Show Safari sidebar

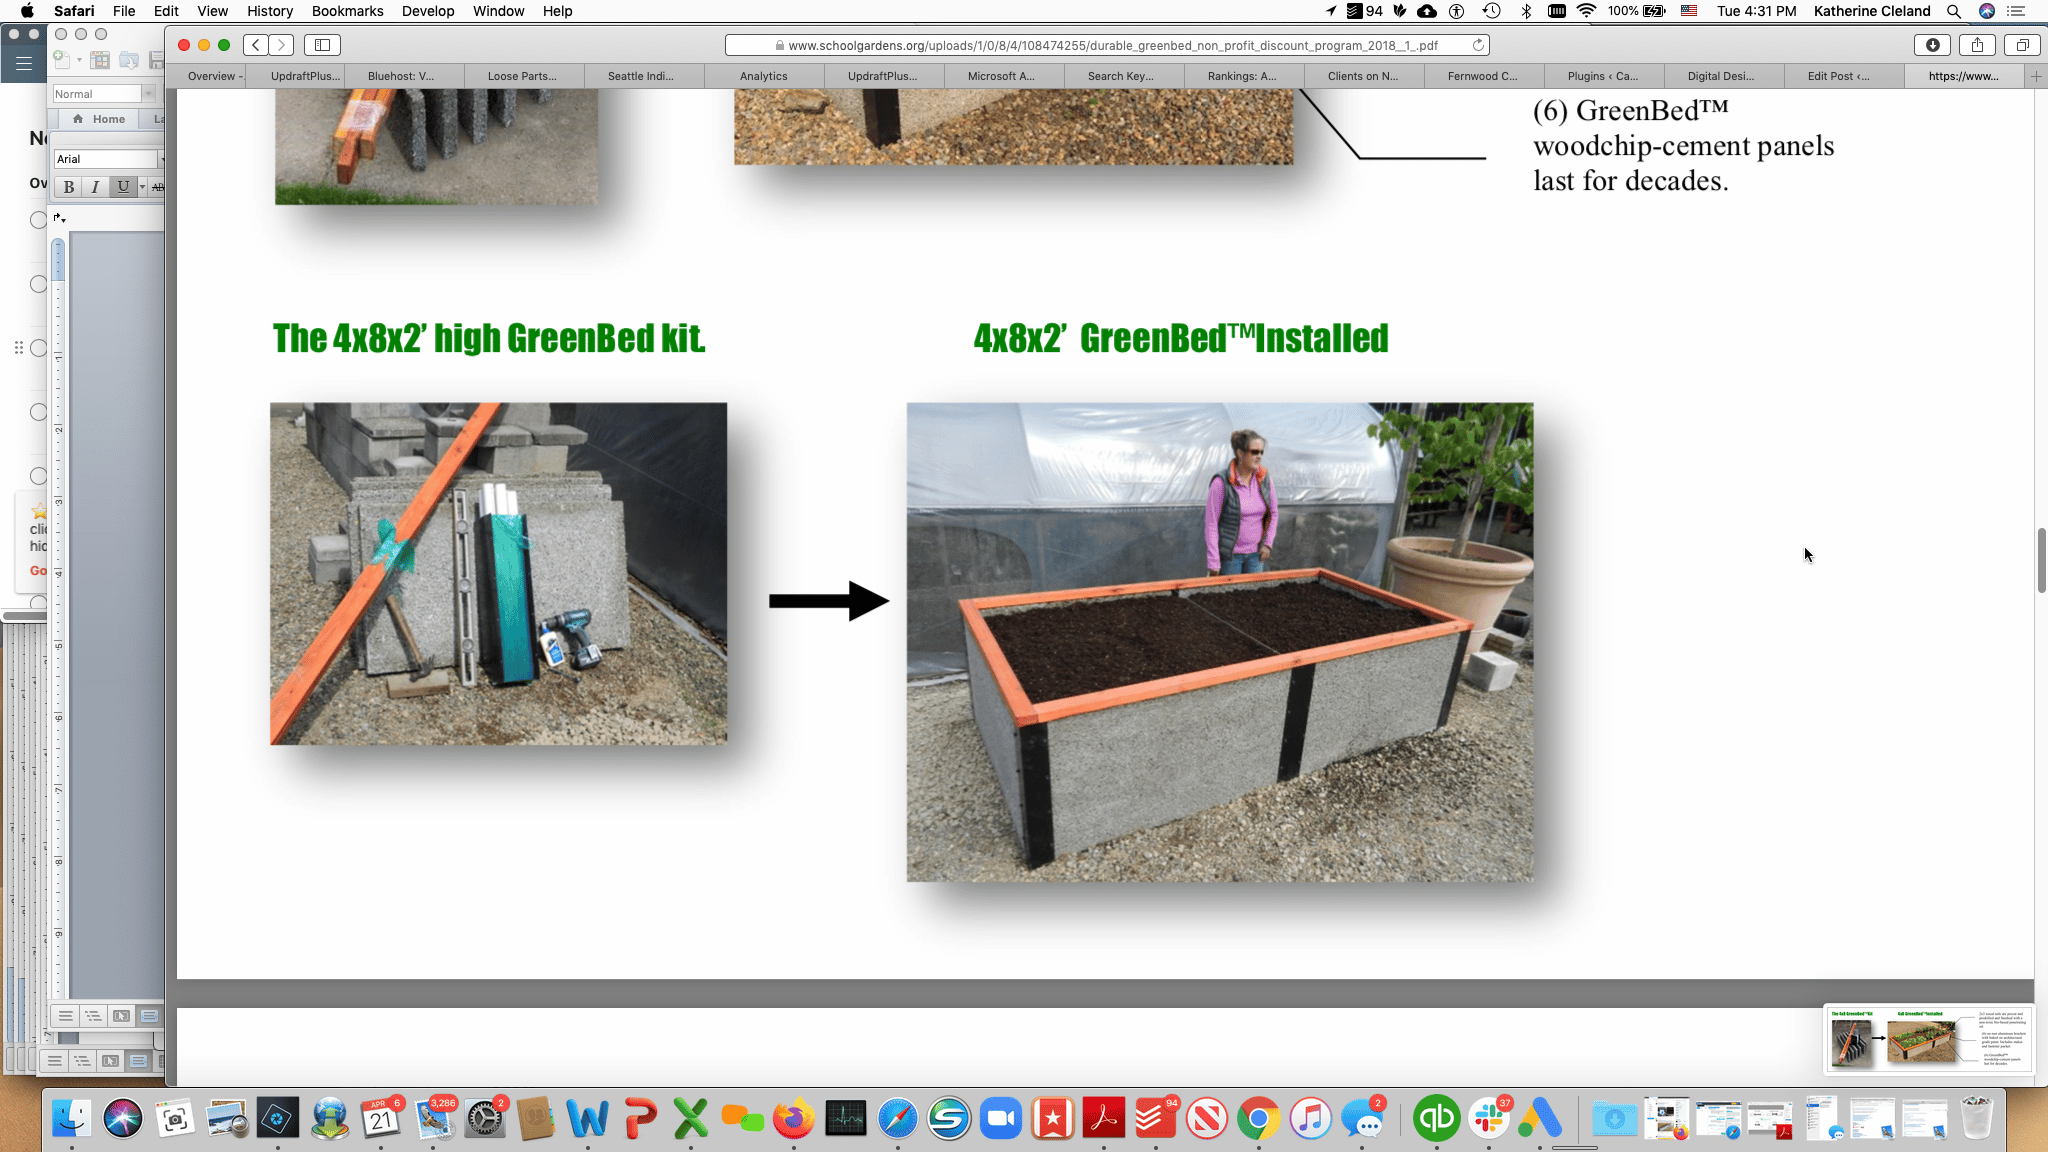coord(322,45)
